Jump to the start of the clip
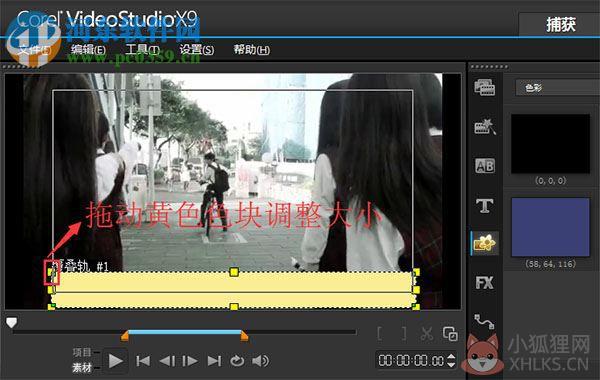 click(x=143, y=361)
